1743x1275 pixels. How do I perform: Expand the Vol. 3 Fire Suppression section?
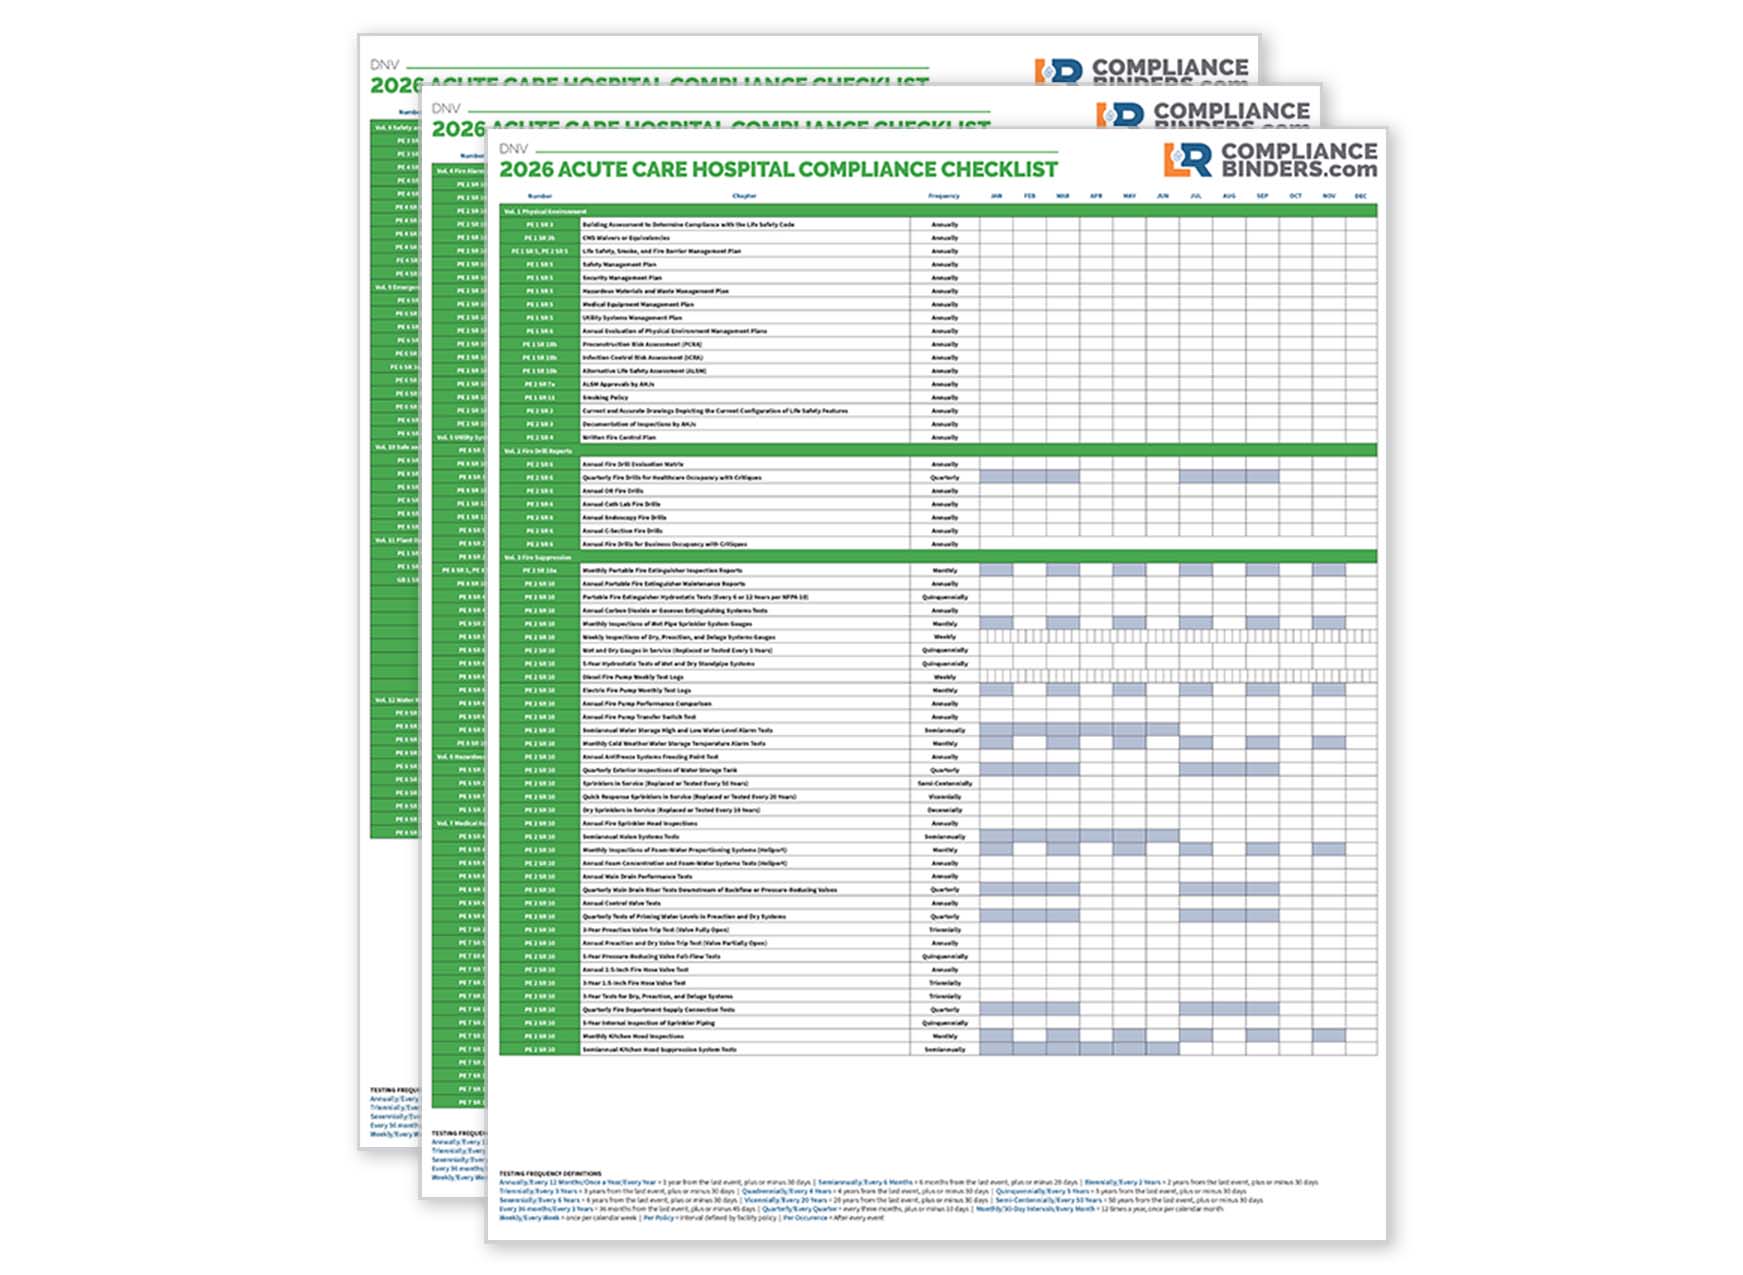[x=538, y=557]
